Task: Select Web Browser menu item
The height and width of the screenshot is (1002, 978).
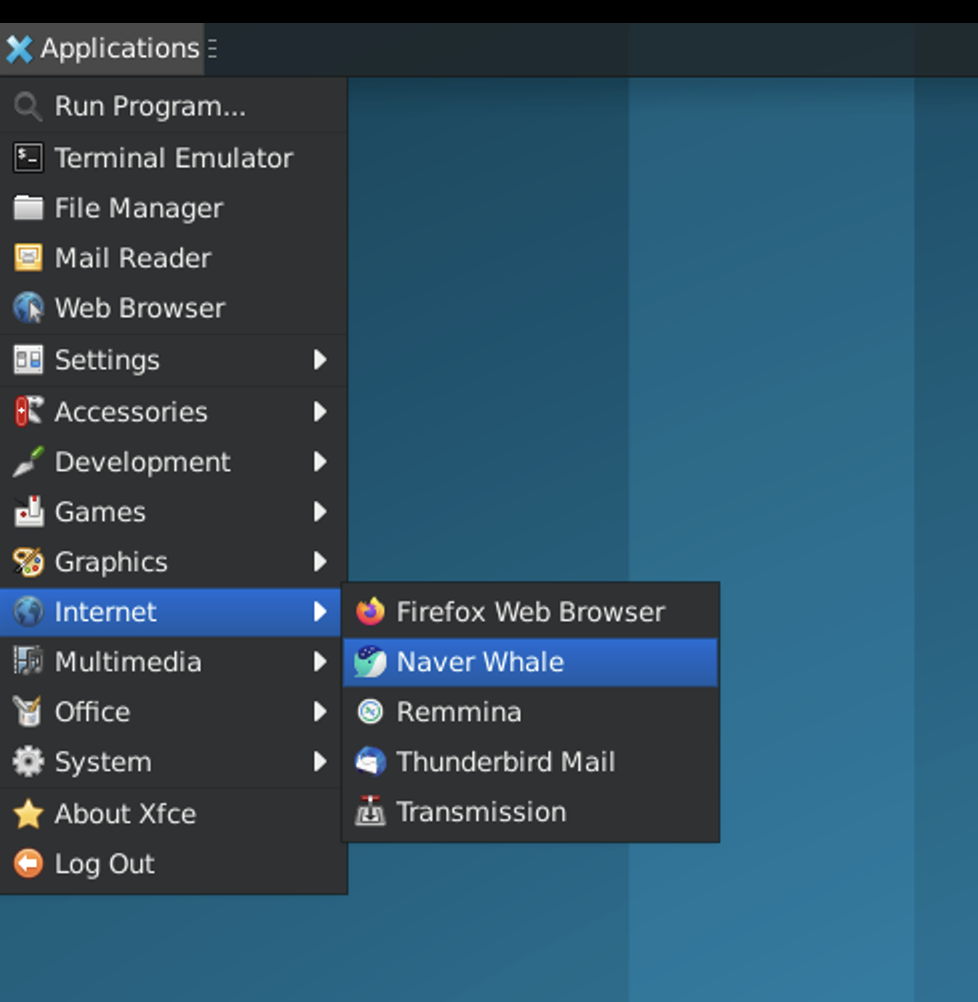Action: click(173, 307)
